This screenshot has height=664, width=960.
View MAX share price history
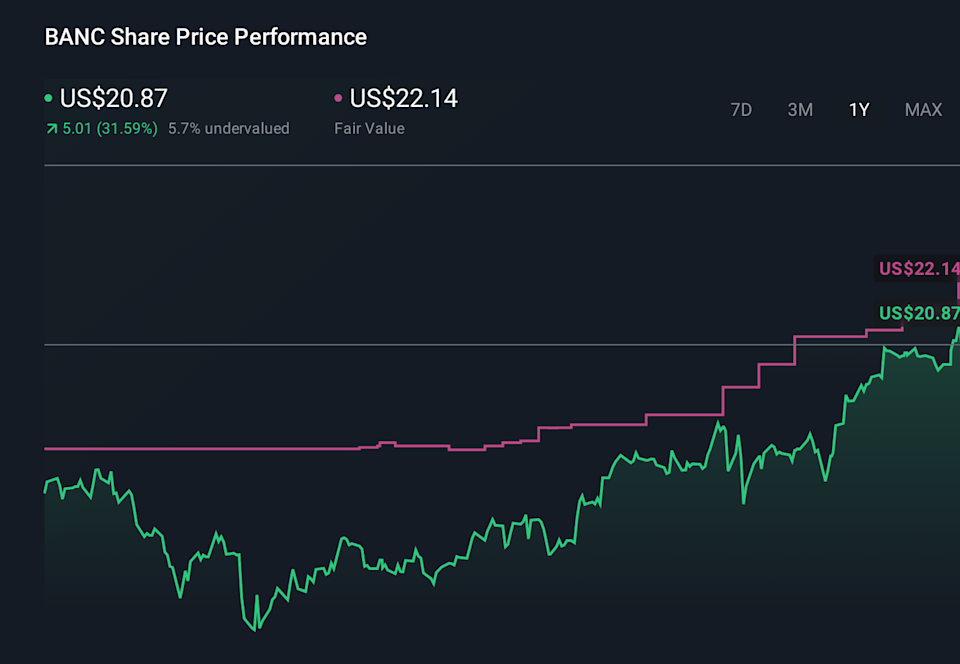[923, 110]
